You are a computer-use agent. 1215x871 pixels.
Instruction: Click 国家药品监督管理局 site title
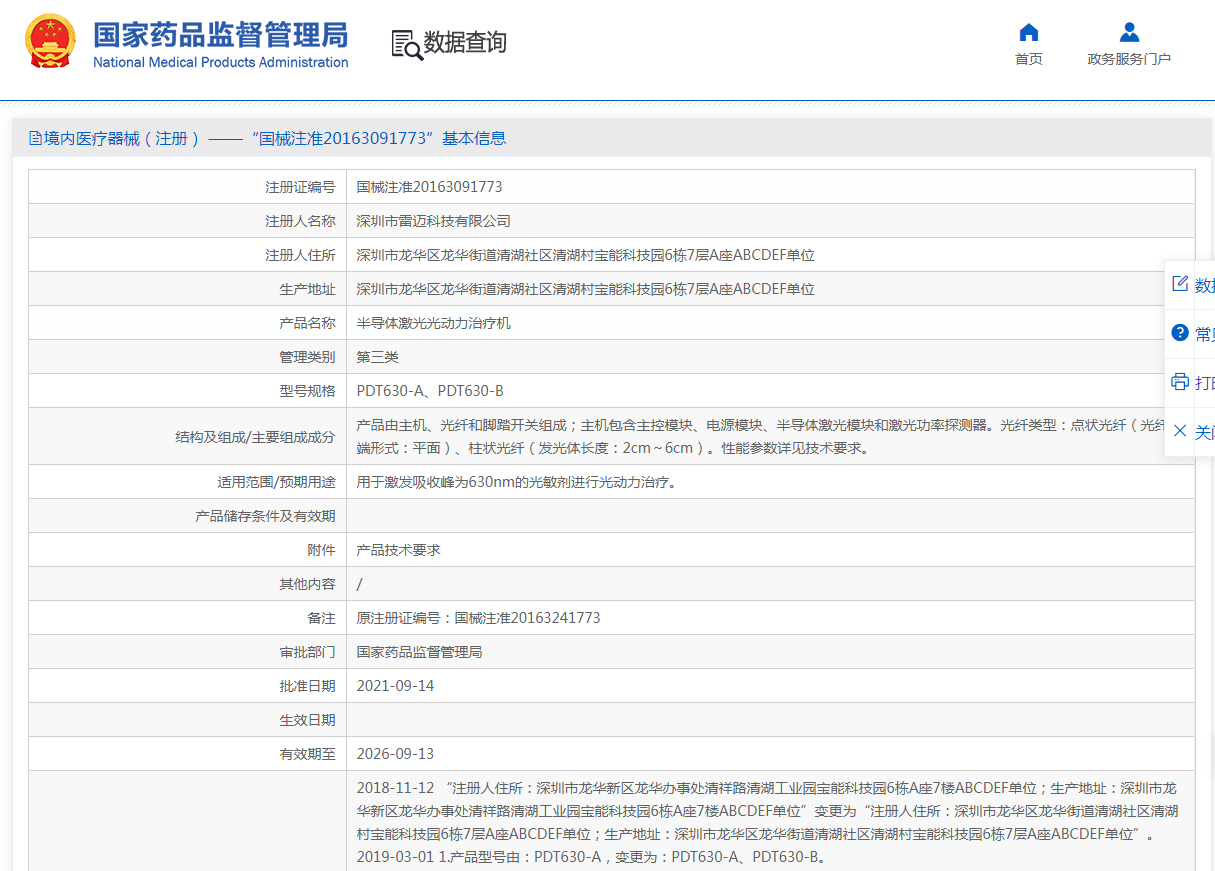(x=221, y=34)
